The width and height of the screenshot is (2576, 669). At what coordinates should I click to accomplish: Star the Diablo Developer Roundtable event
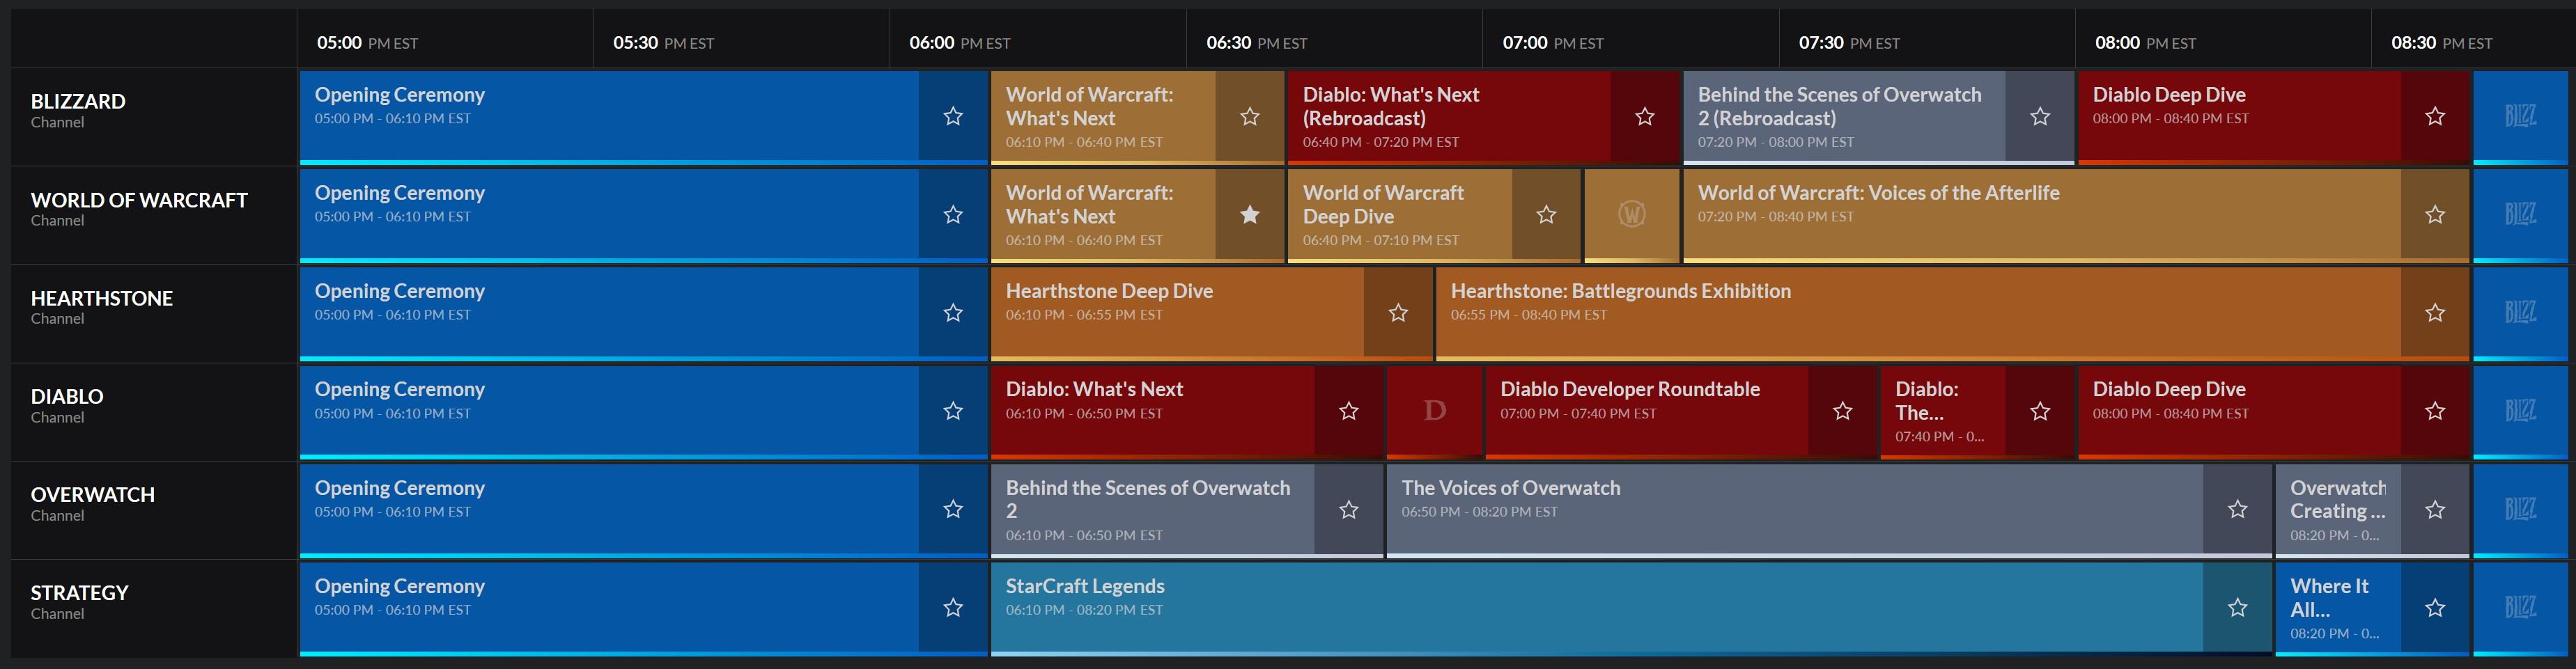tap(1843, 411)
